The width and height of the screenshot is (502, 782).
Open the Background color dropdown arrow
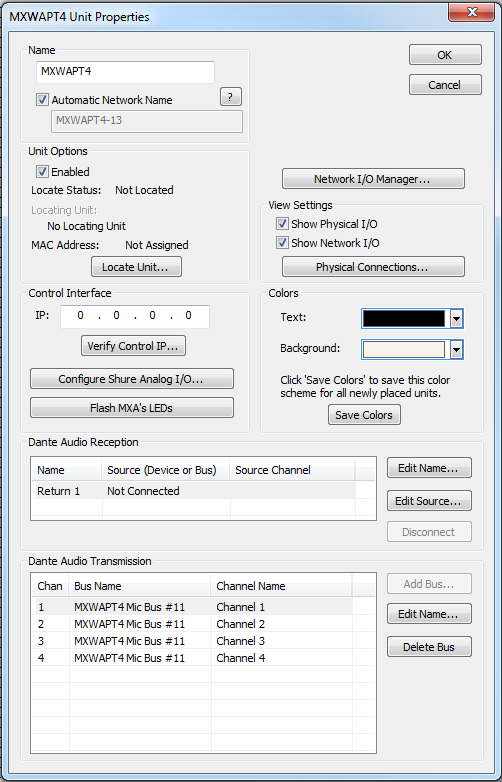click(x=456, y=350)
